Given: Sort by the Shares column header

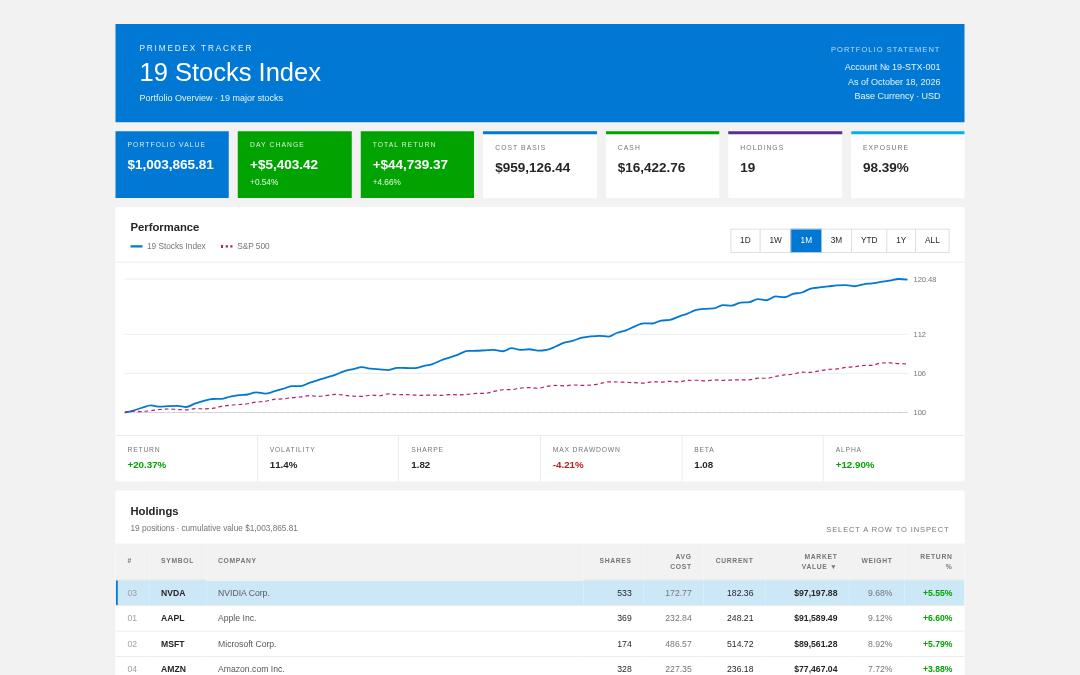Looking at the screenshot, I should 615,561.
